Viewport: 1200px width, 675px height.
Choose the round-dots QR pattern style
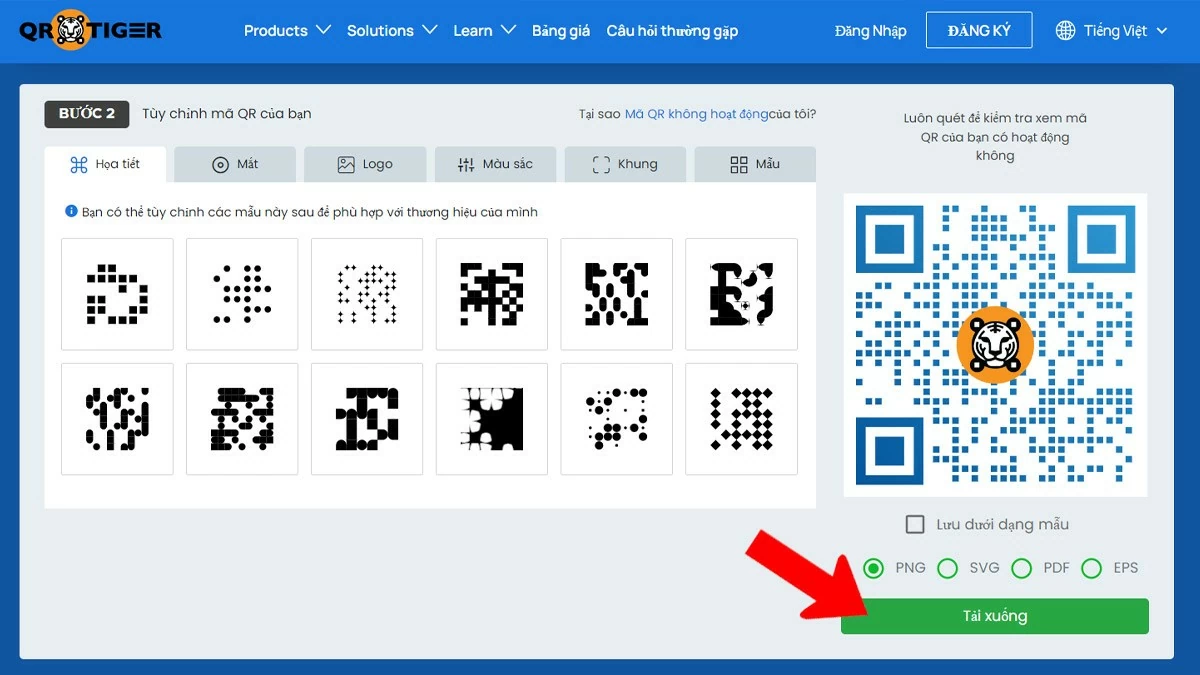242,293
